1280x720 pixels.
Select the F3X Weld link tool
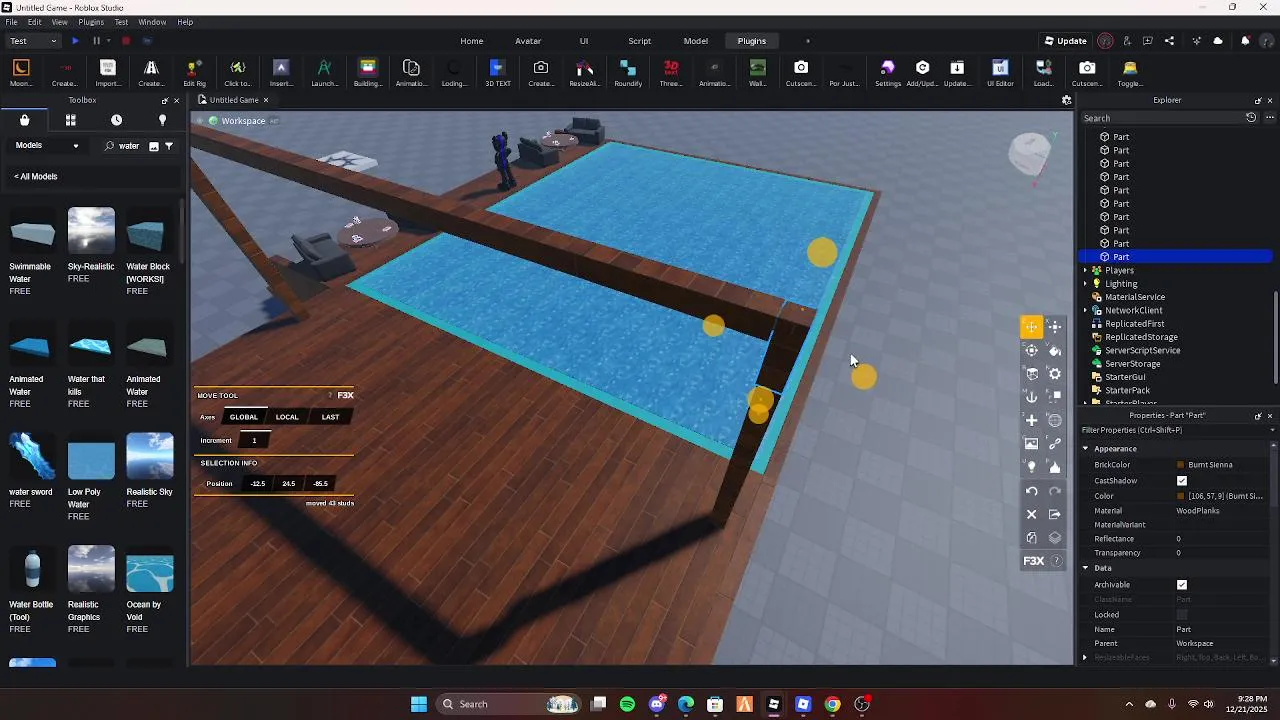1055,444
